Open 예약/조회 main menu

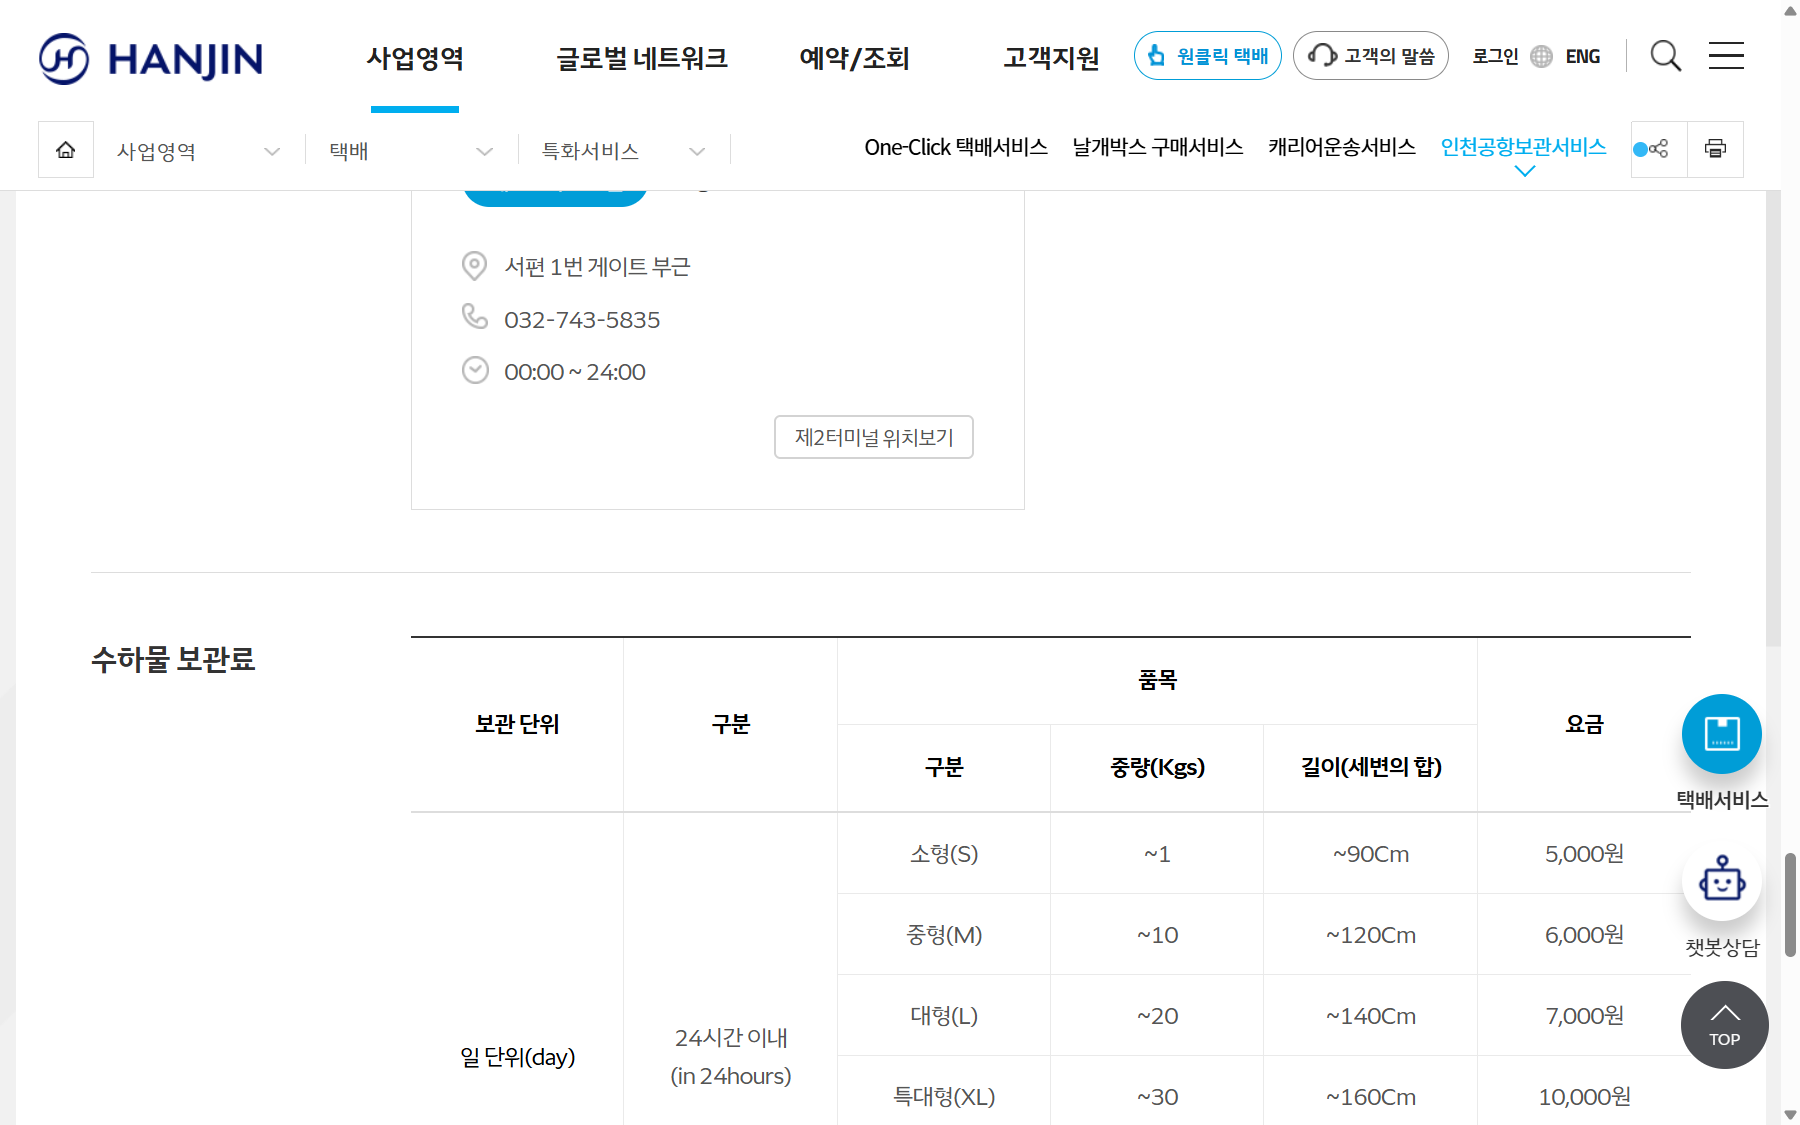point(855,58)
